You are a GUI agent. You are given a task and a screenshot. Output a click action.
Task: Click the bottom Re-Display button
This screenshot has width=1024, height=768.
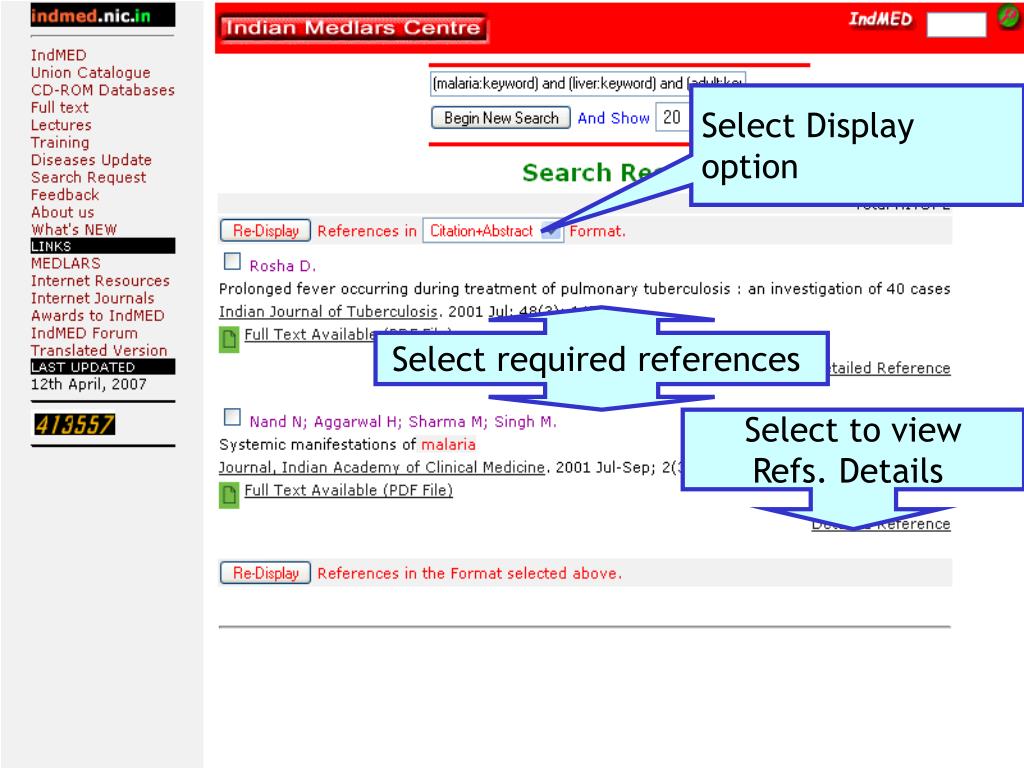(265, 573)
